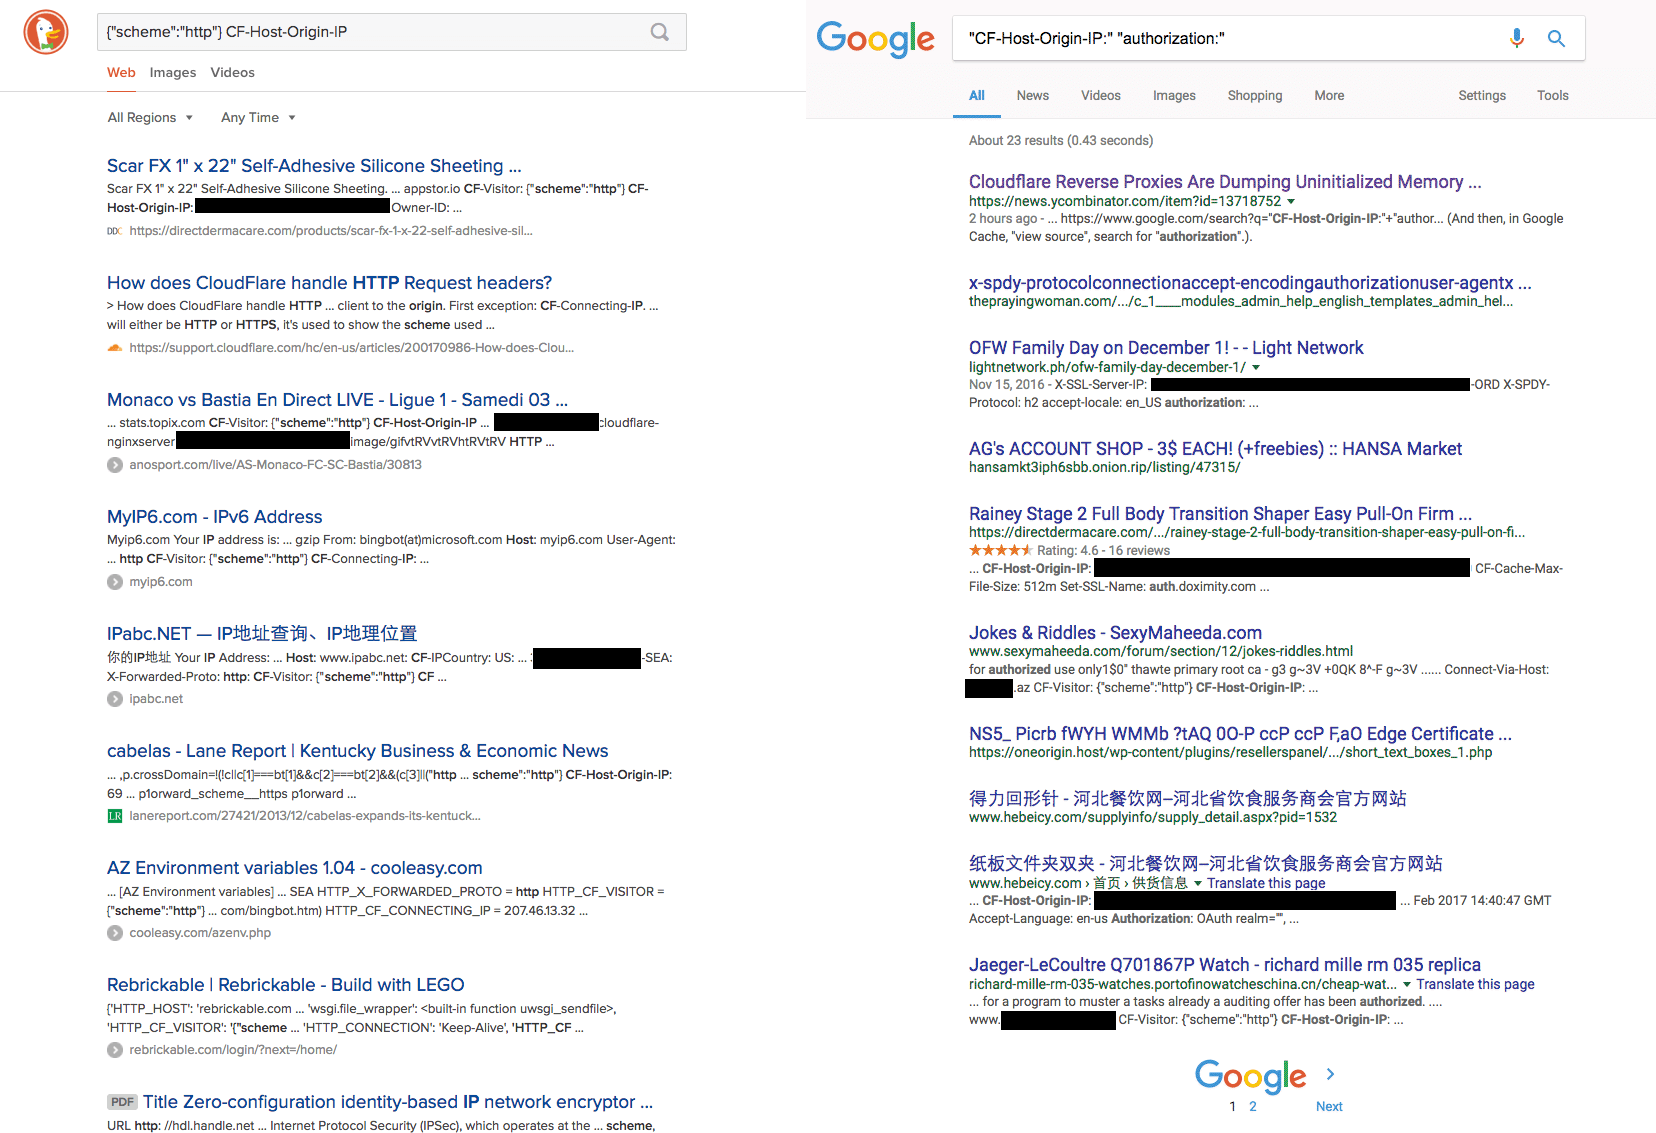Switch to Google News tab
The height and width of the screenshot is (1133, 1656).
(1033, 96)
